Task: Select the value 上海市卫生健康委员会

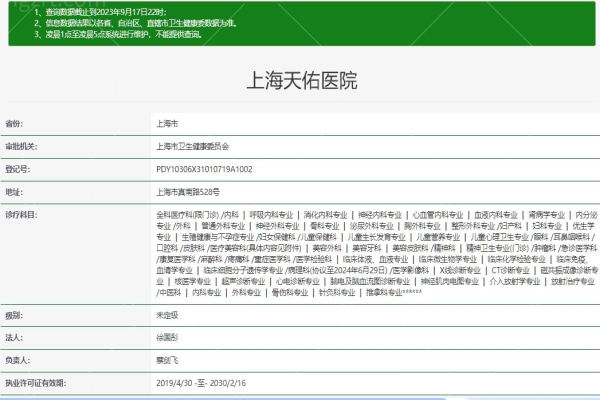Action: click(192, 146)
